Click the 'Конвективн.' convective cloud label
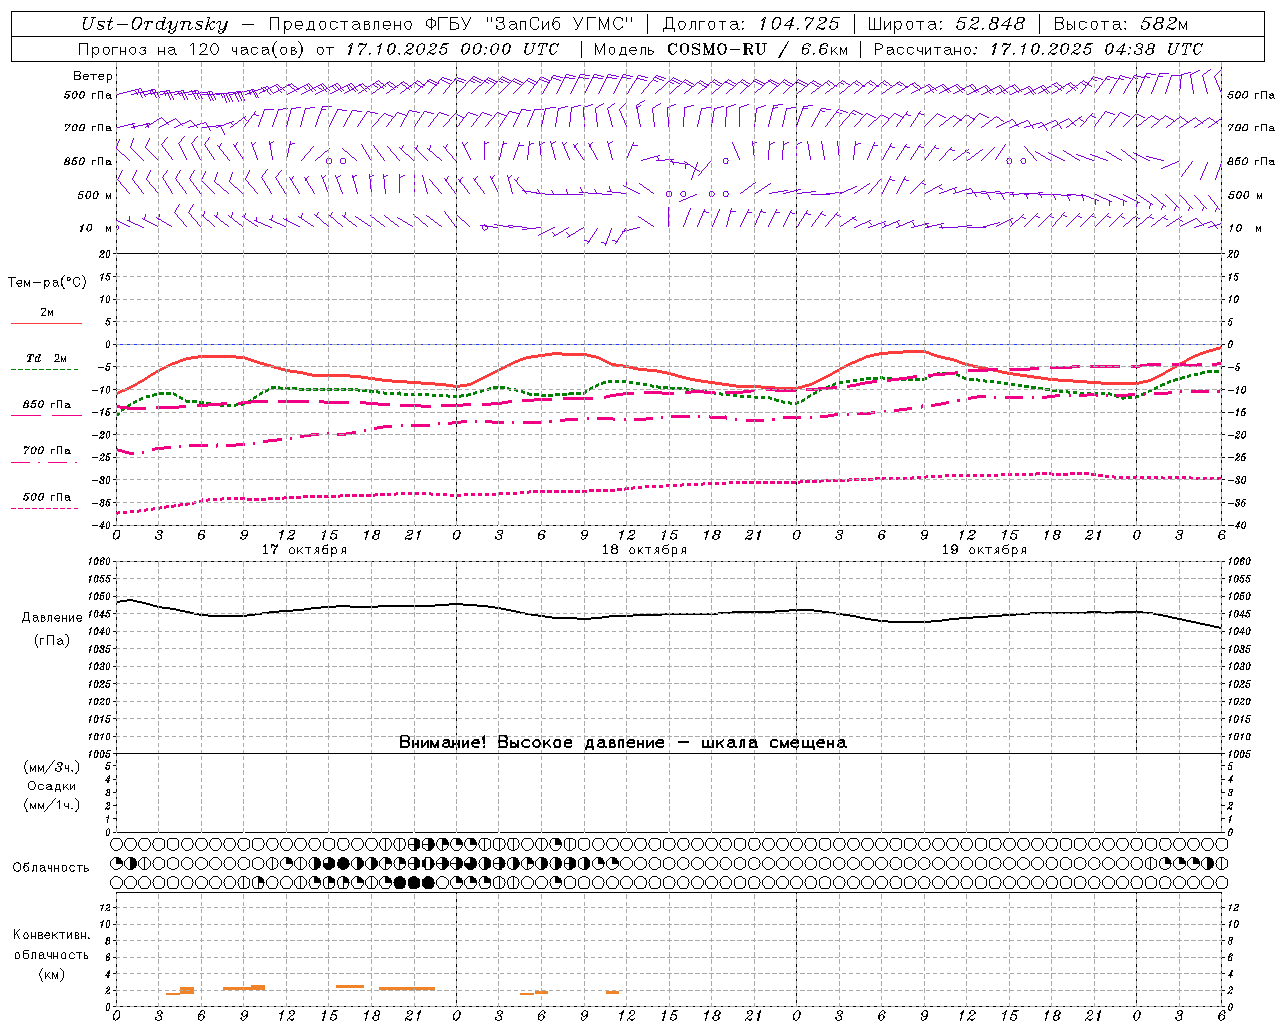This screenshot has height=1024, width=1280. click(51, 935)
